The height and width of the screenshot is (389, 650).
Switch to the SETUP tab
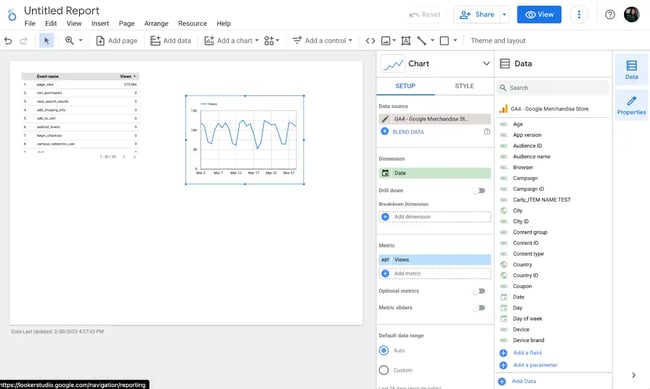(405, 86)
